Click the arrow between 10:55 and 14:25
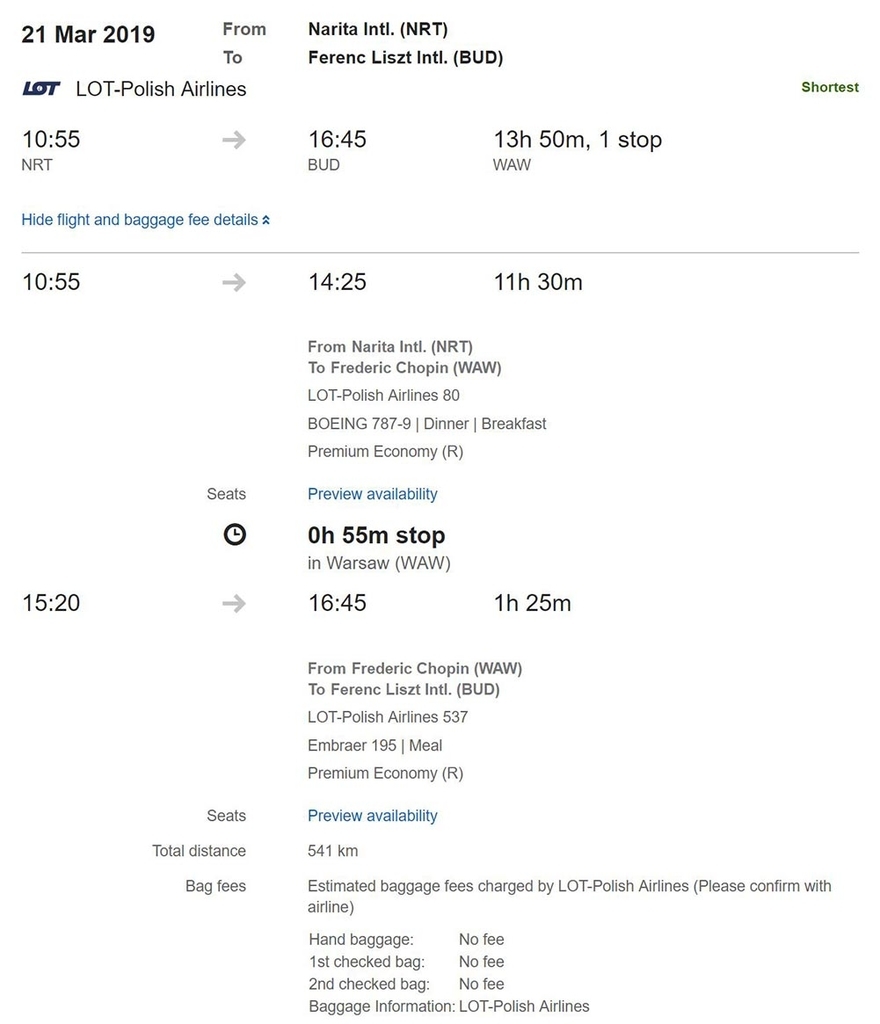 coord(234,283)
